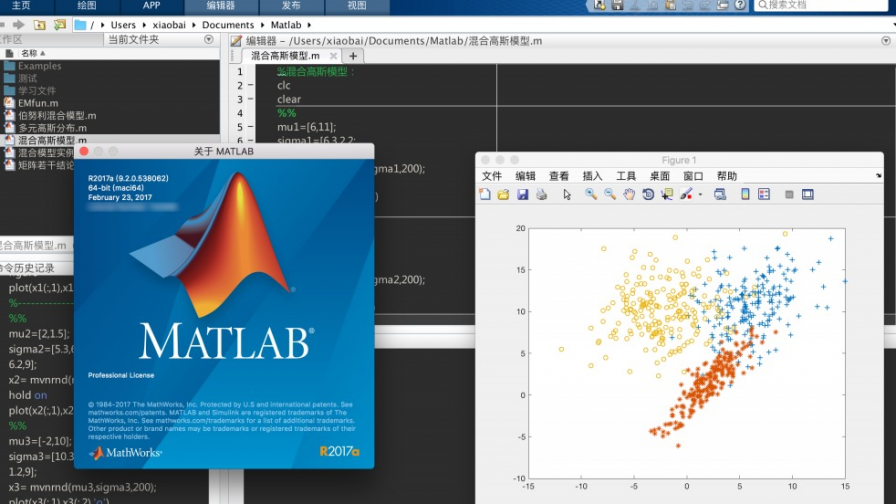
Task: Insert a legend using the toolbar icon
Action: (x=764, y=194)
